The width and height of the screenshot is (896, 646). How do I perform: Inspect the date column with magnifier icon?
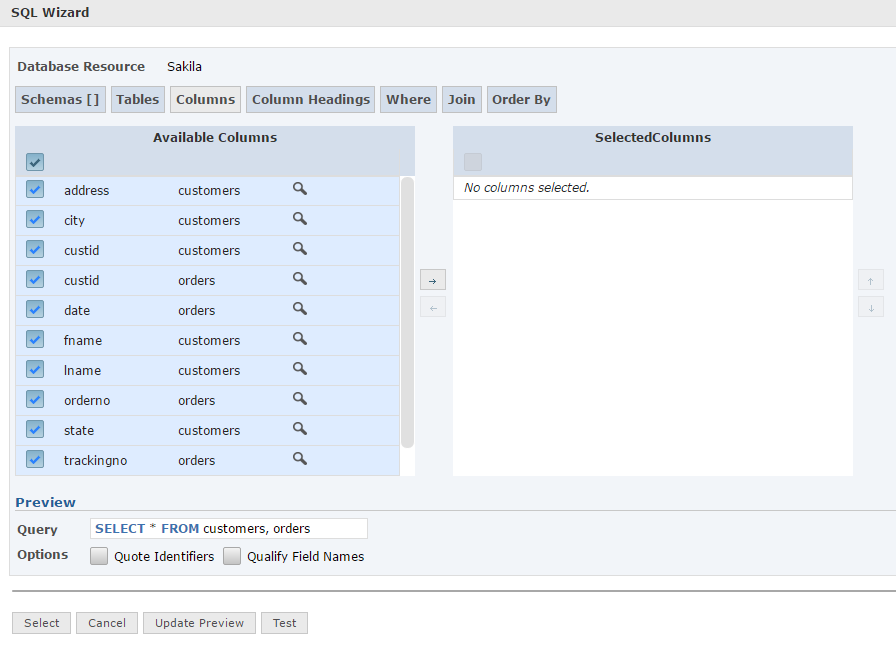pos(299,309)
